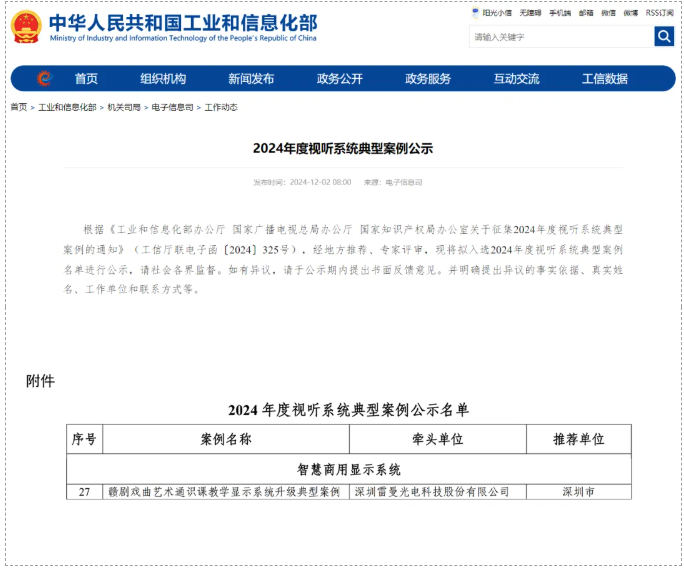The image size is (684, 571).
Task: Click the 附件 attachment heading
Action: click(x=40, y=381)
